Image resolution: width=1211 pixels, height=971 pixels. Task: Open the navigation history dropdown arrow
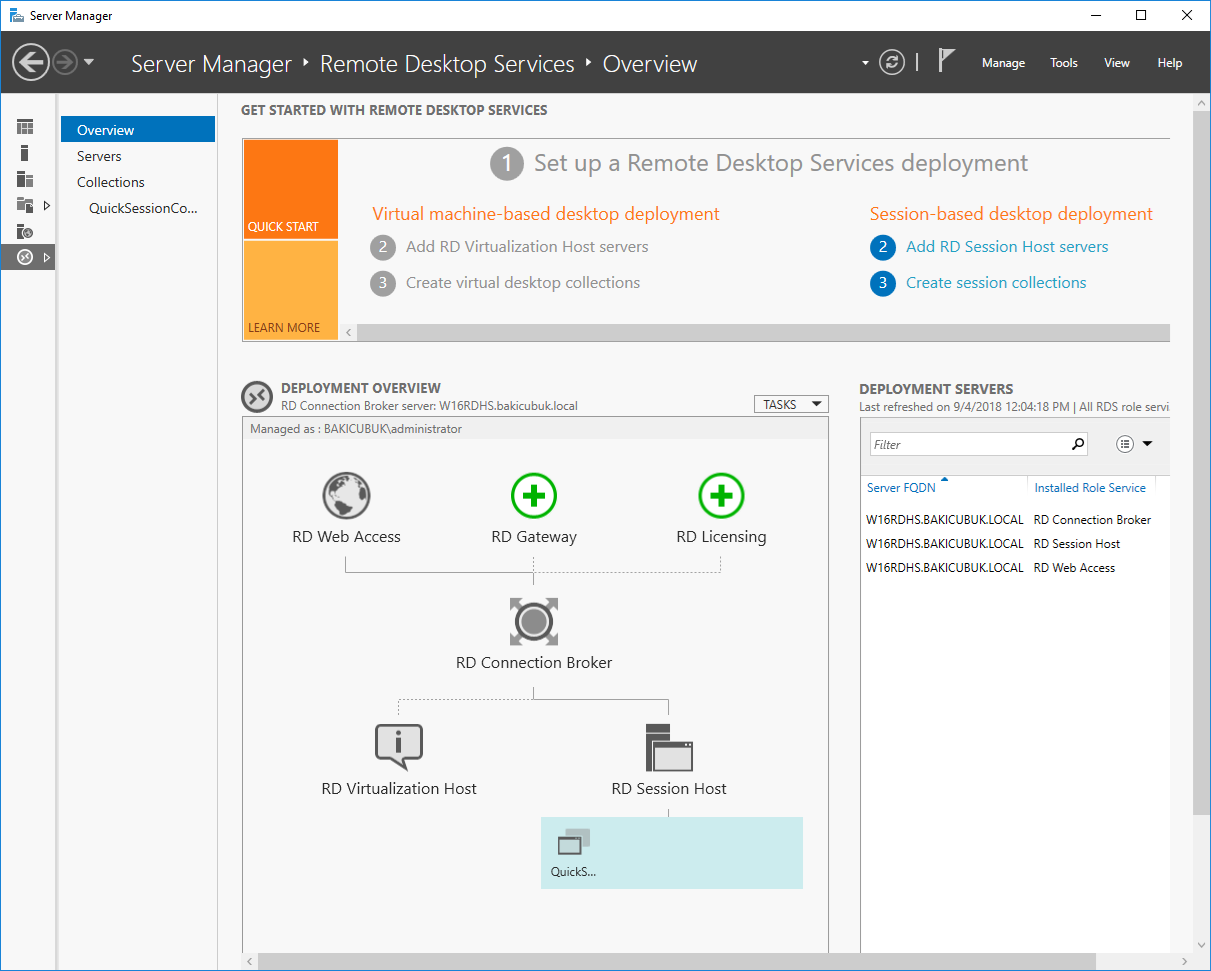89,62
